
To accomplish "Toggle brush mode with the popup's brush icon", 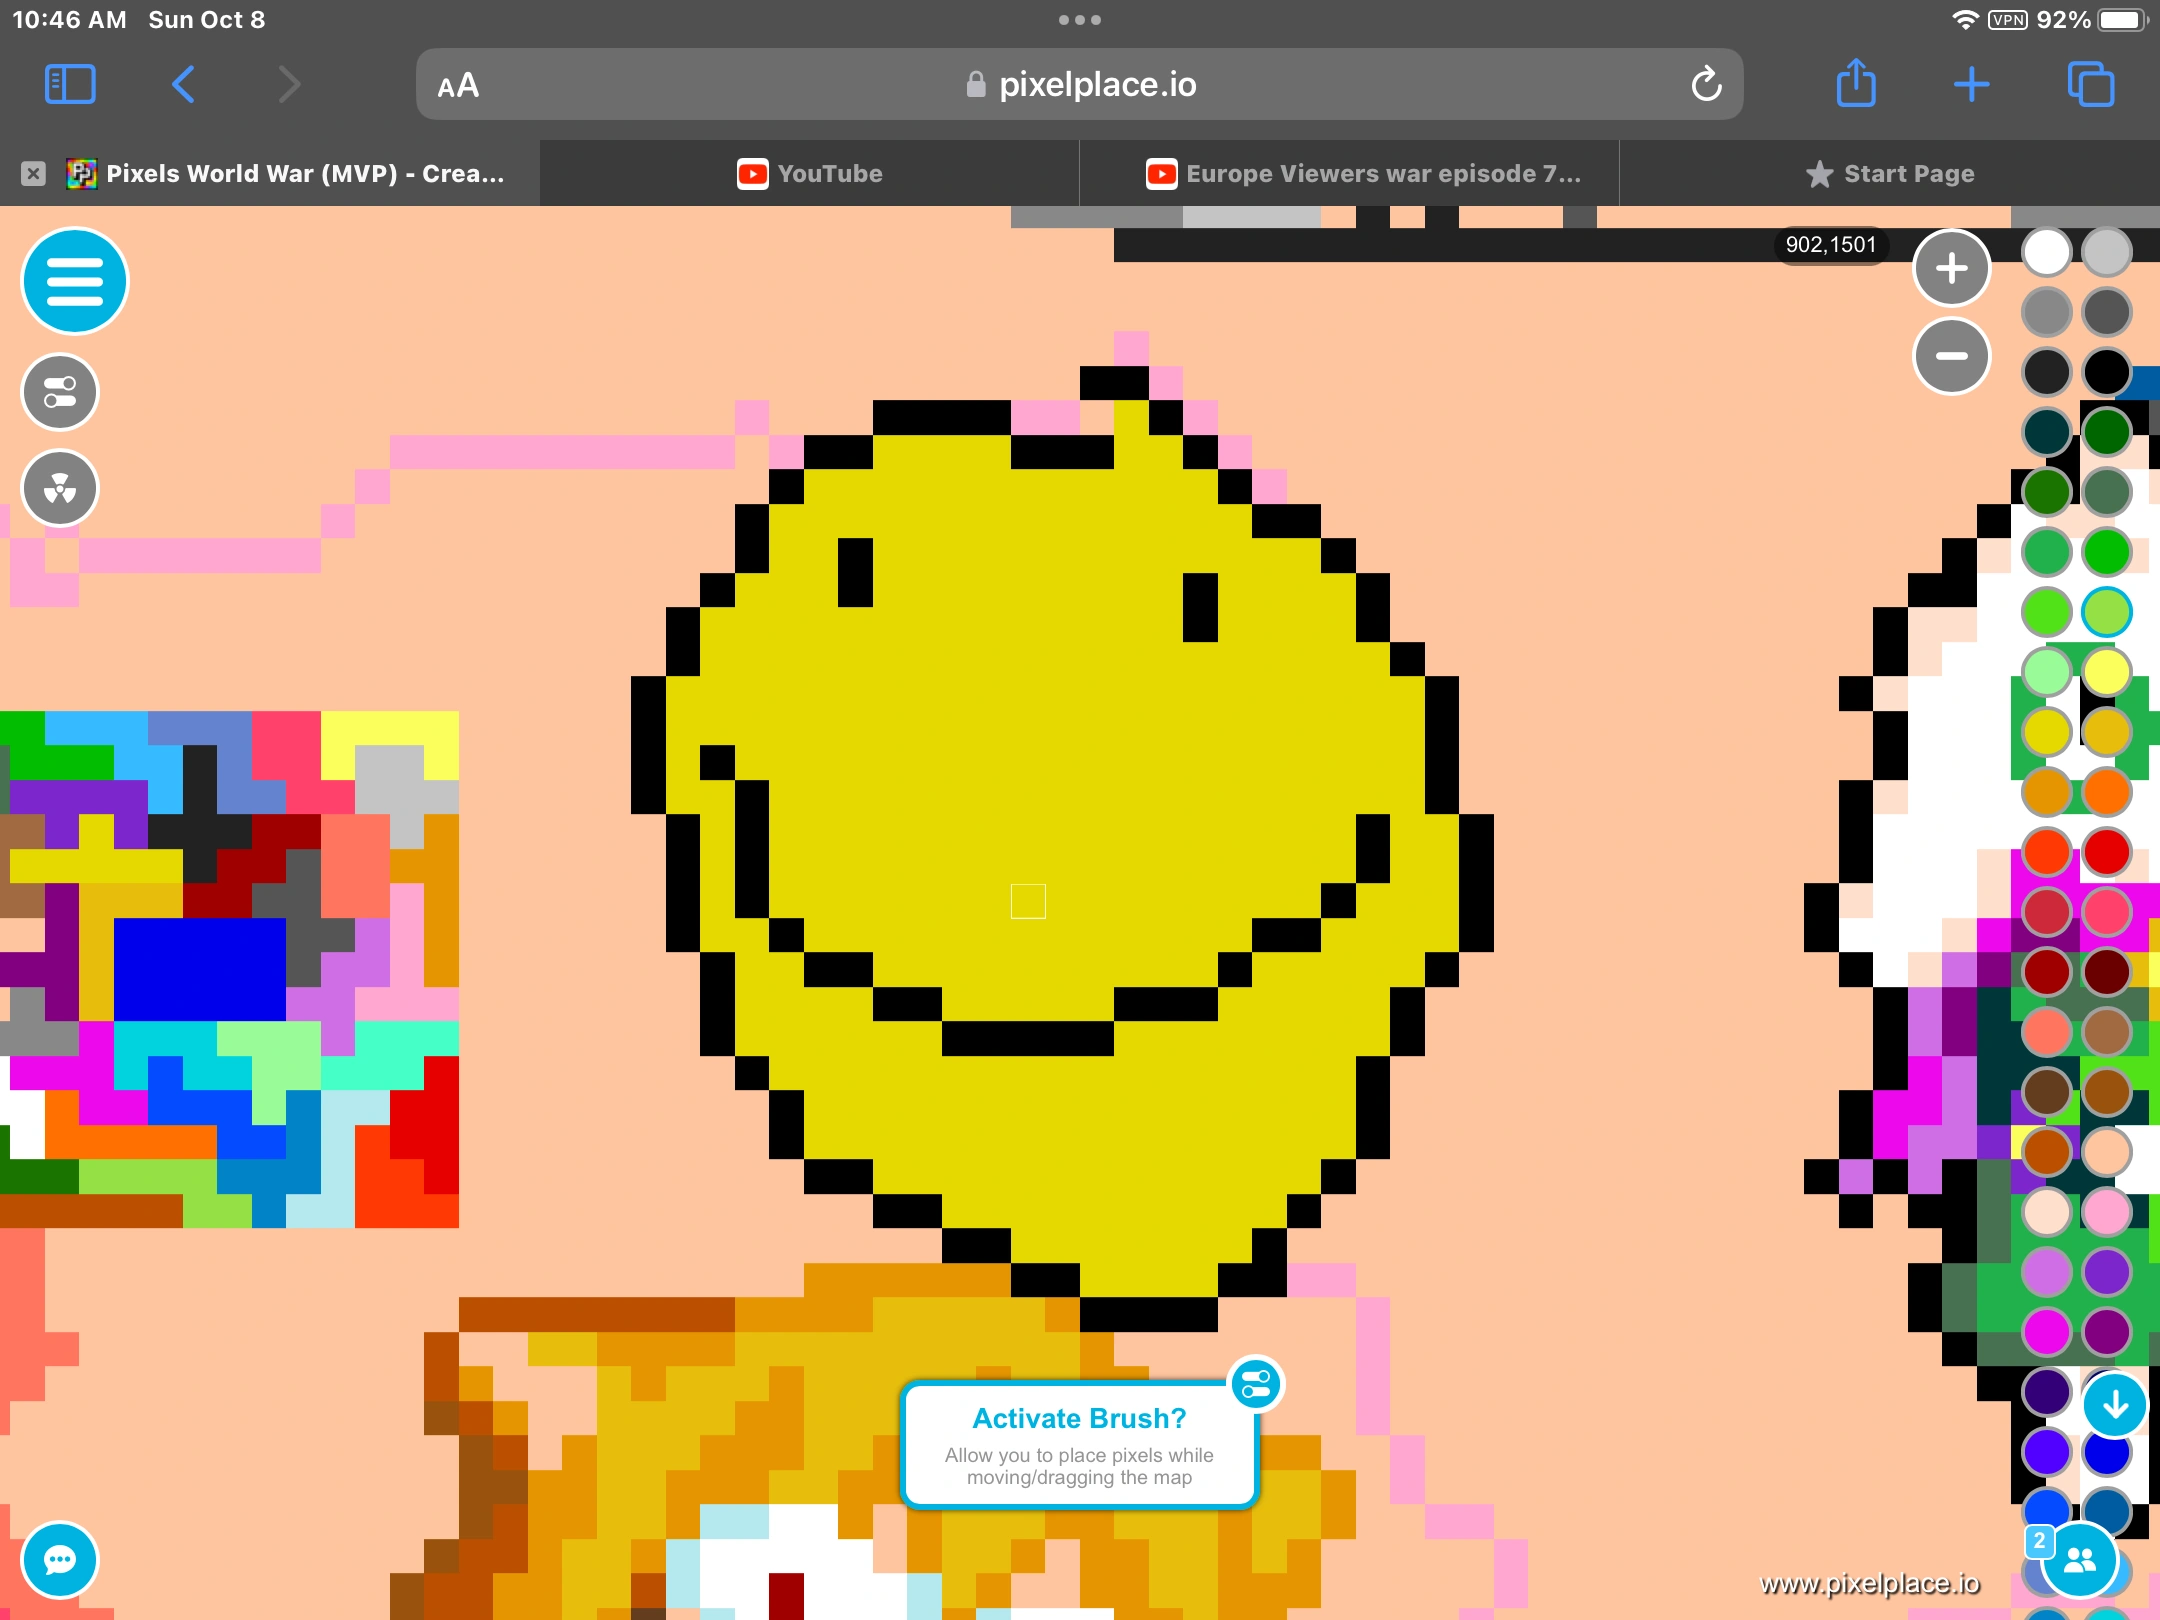I will tap(1256, 1384).
